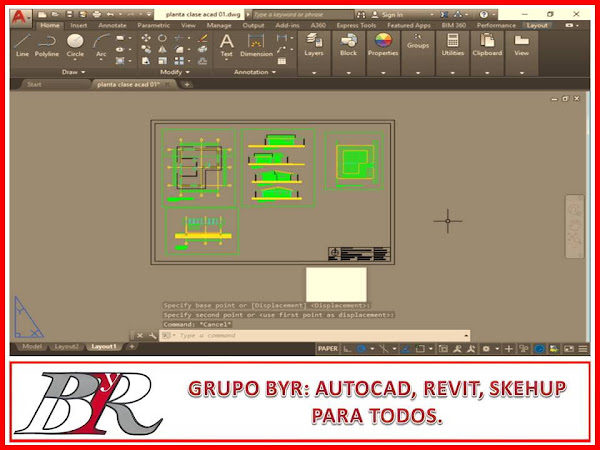Click the Array tool icon
The width and height of the screenshot is (600, 450).
179,61
